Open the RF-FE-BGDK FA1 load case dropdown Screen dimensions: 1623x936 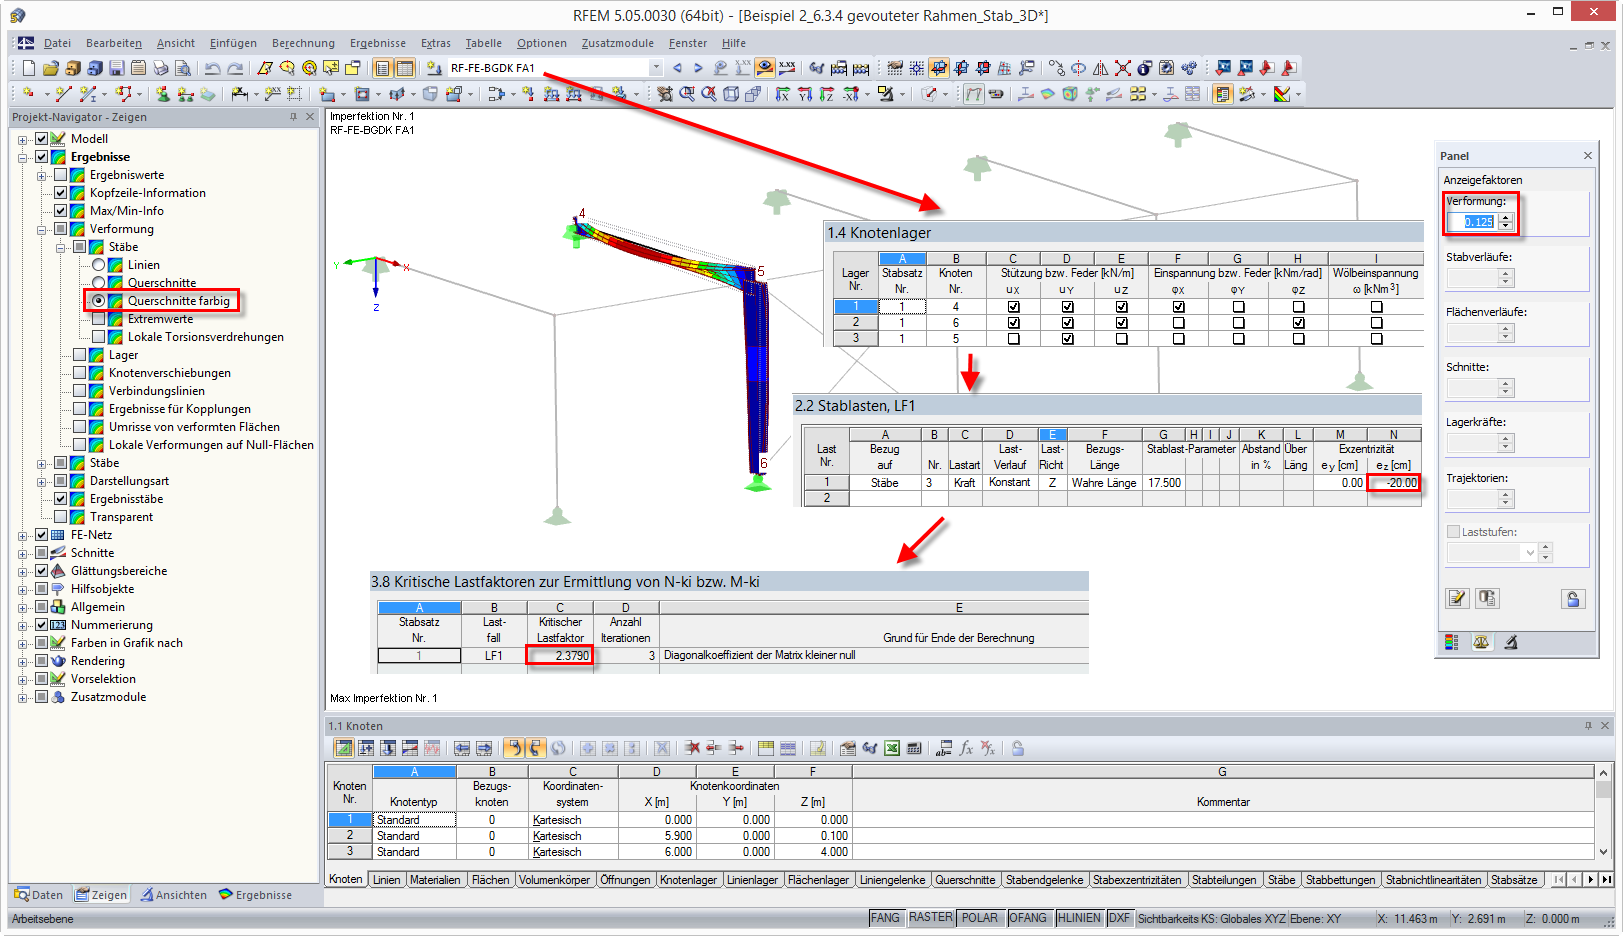tap(656, 68)
